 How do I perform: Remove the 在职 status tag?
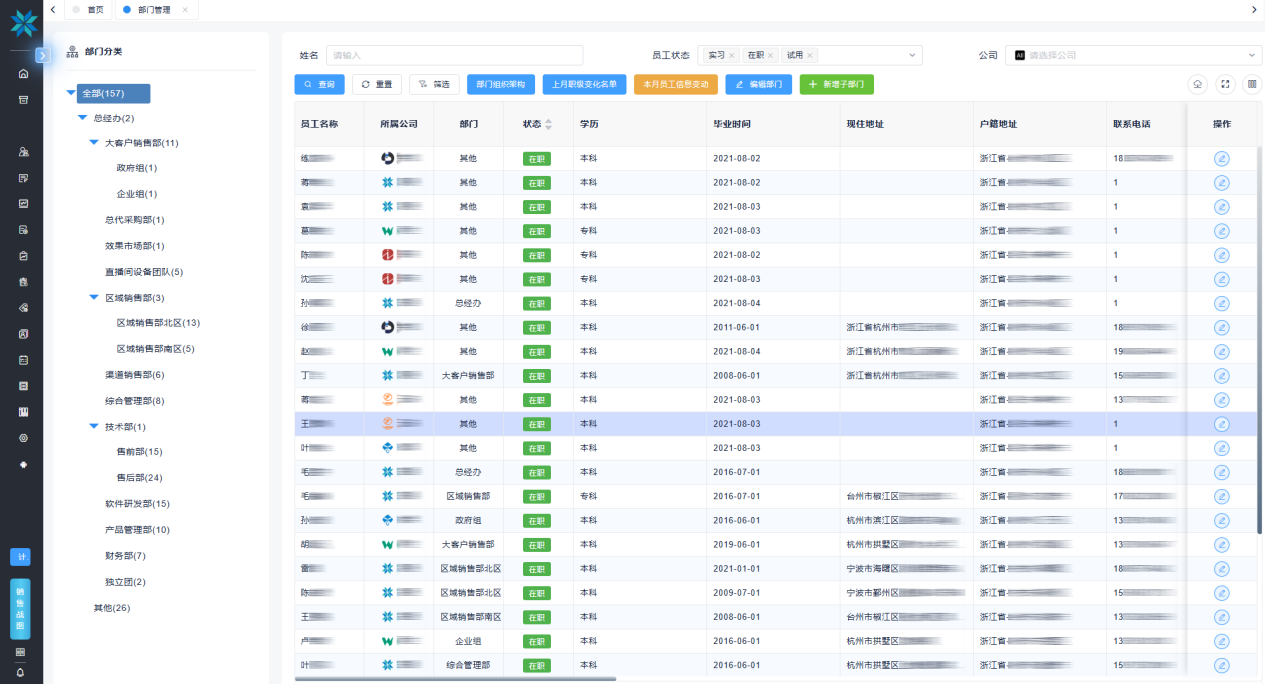click(x=770, y=55)
